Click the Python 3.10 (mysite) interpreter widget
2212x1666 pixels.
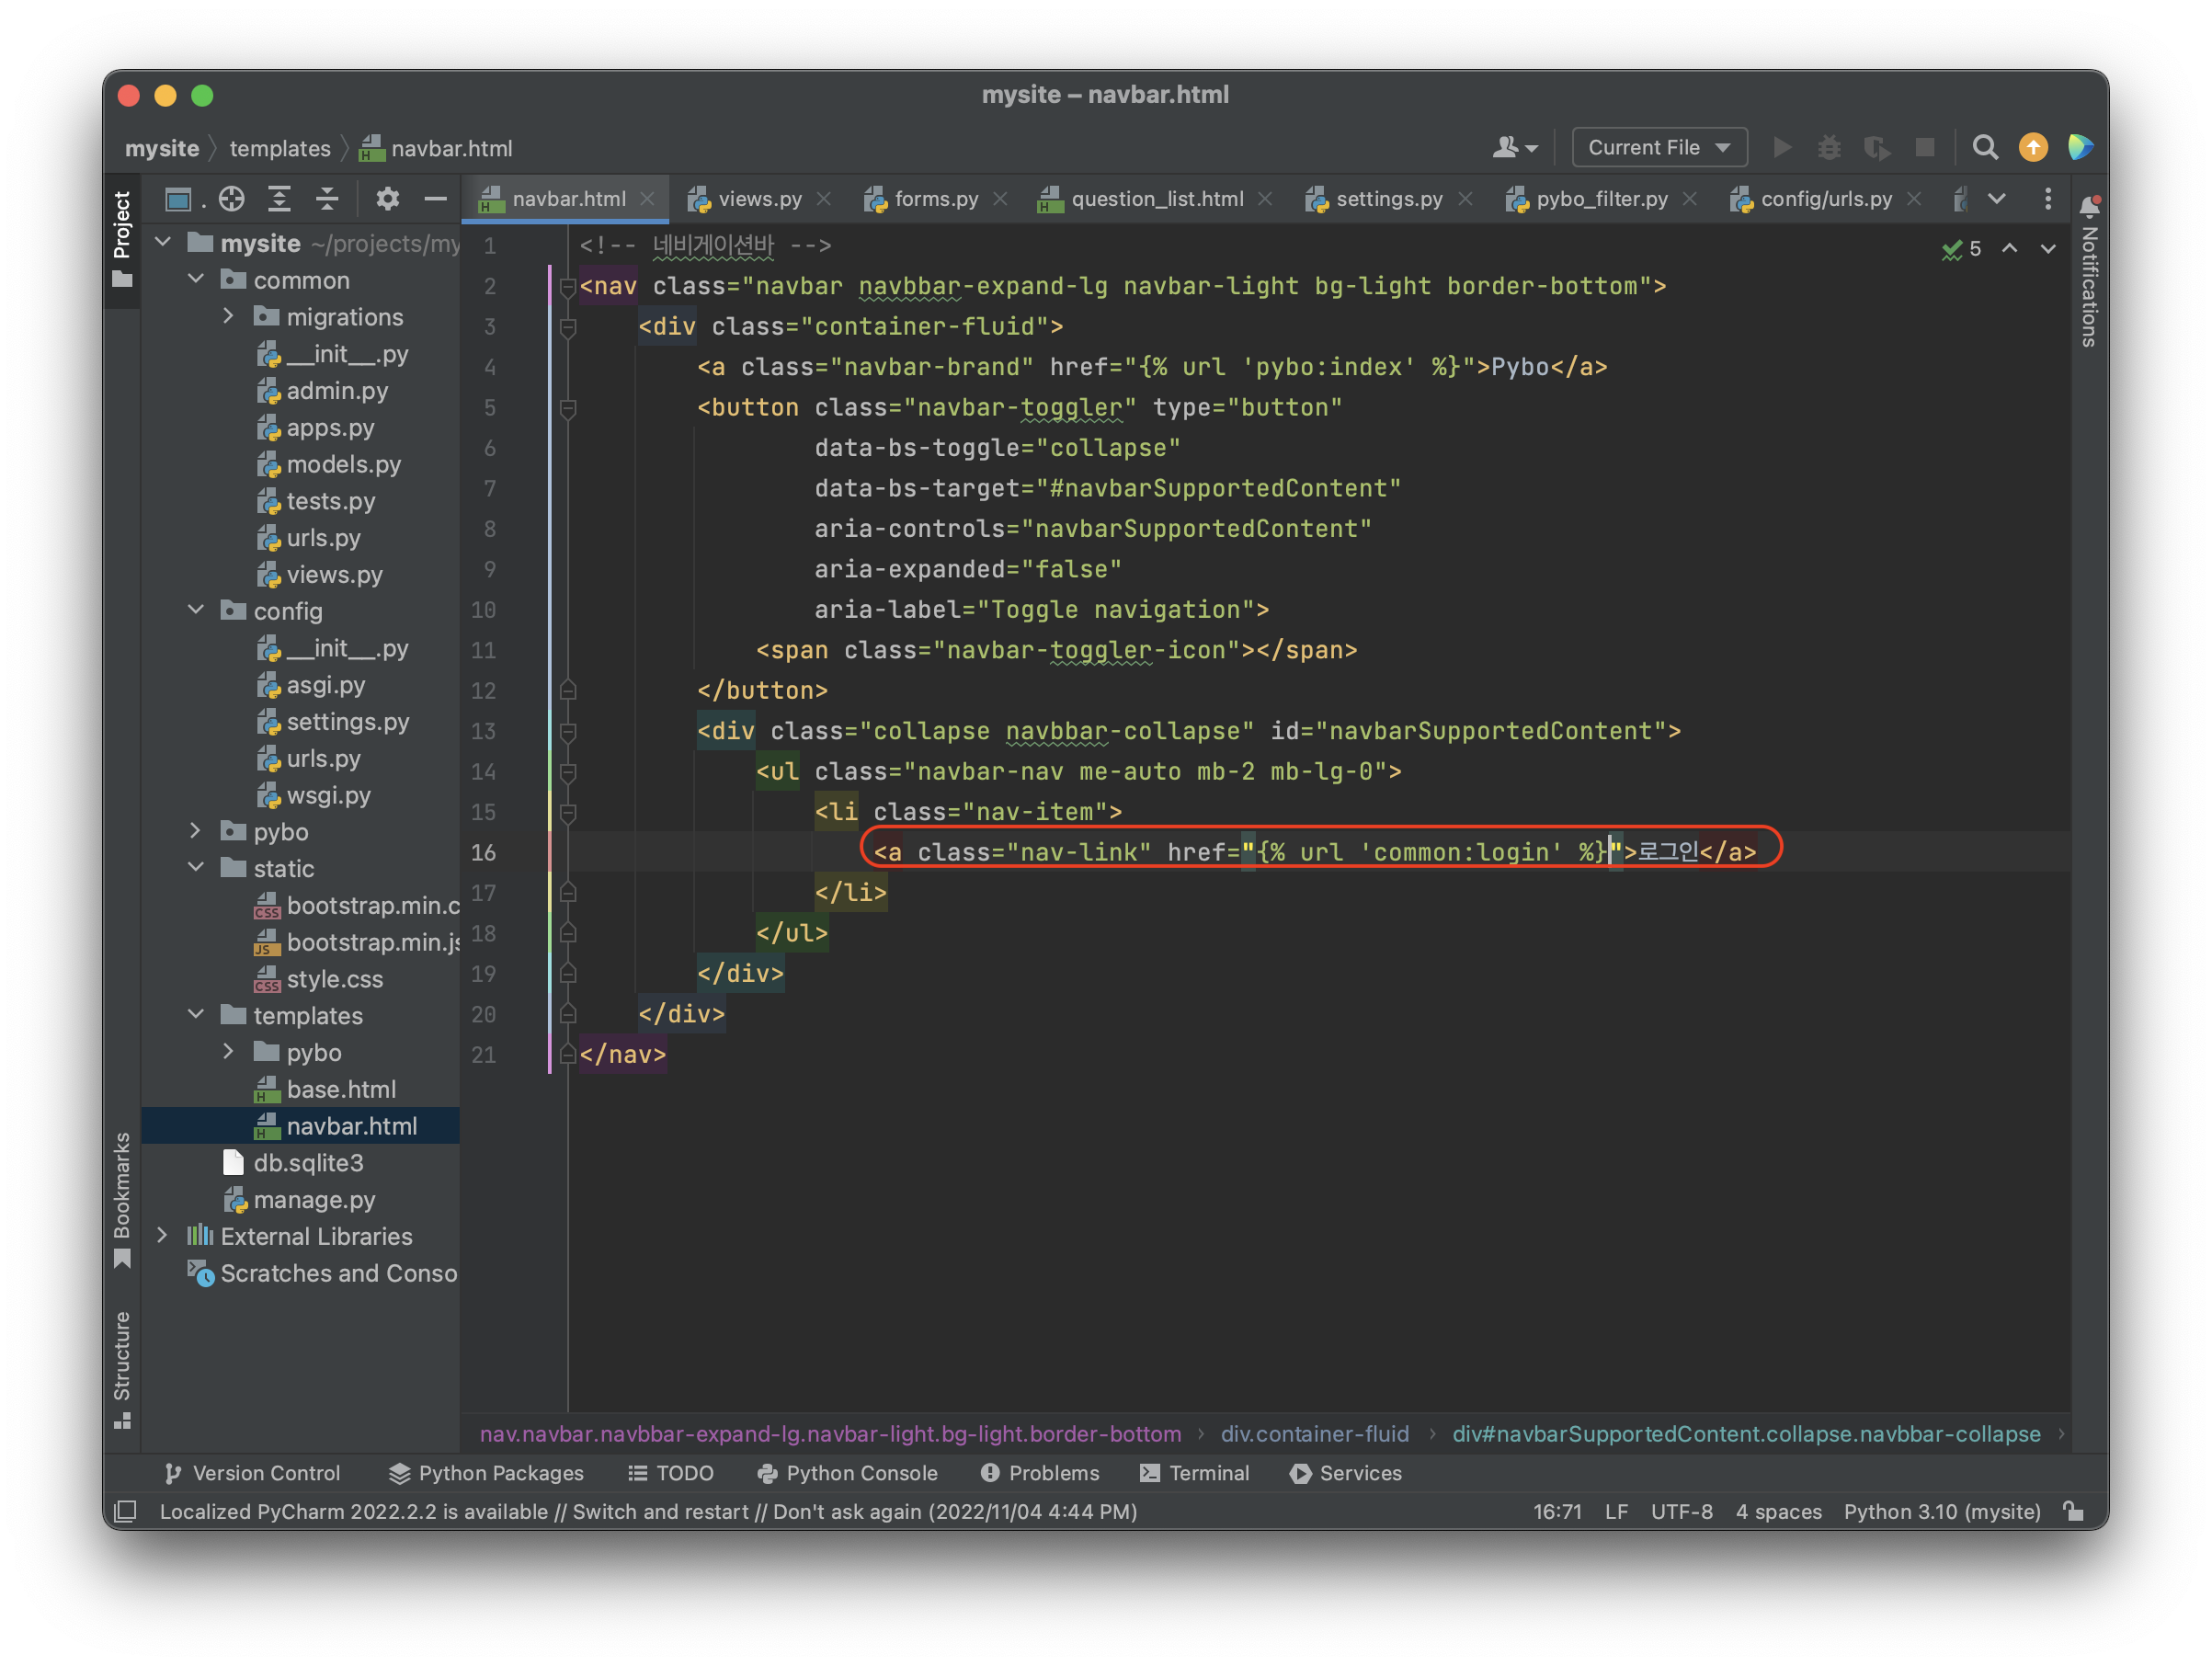tap(1941, 1511)
